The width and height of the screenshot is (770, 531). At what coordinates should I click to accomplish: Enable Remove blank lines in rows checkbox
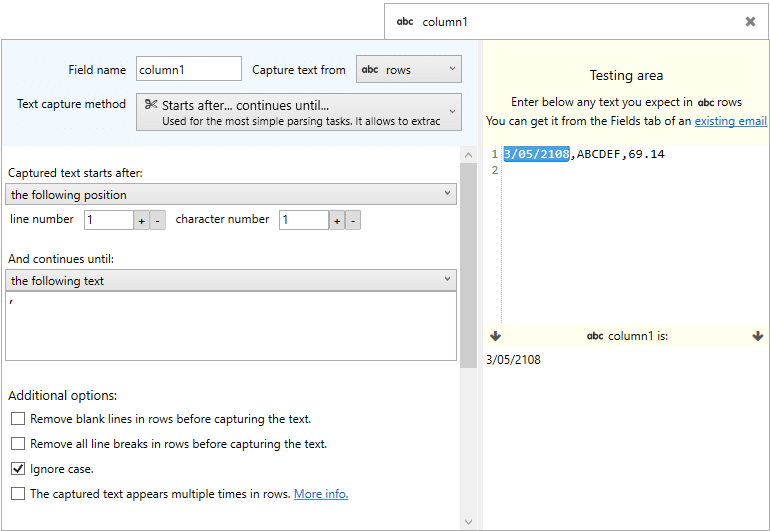tap(18, 419)
